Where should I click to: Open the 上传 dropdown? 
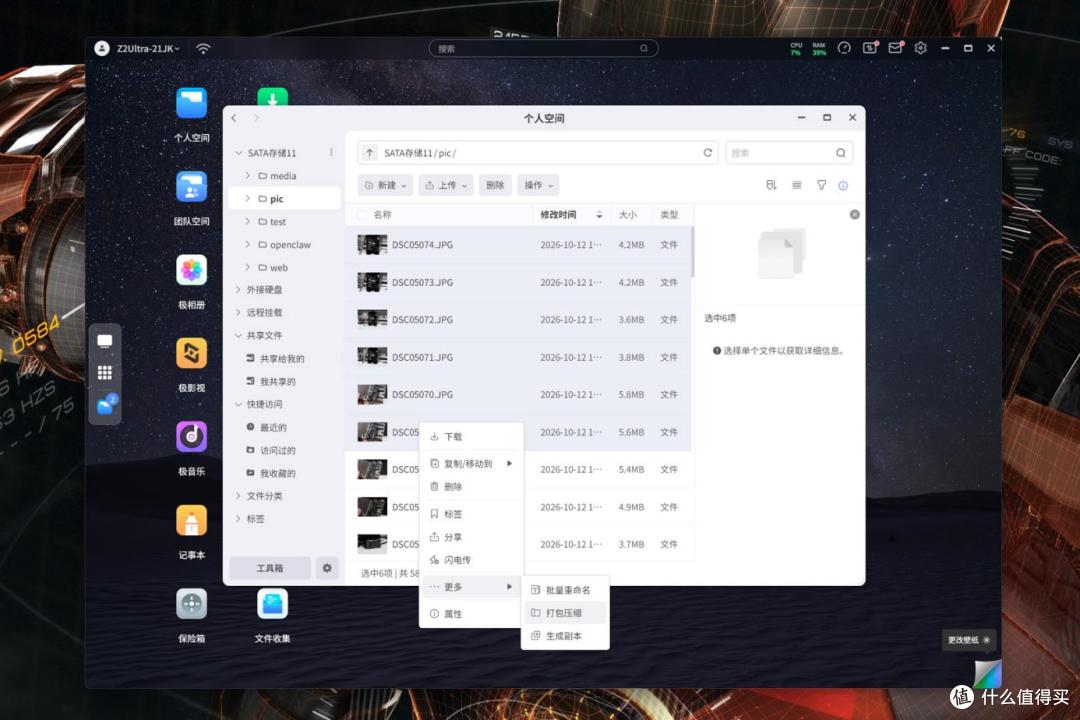446,185
